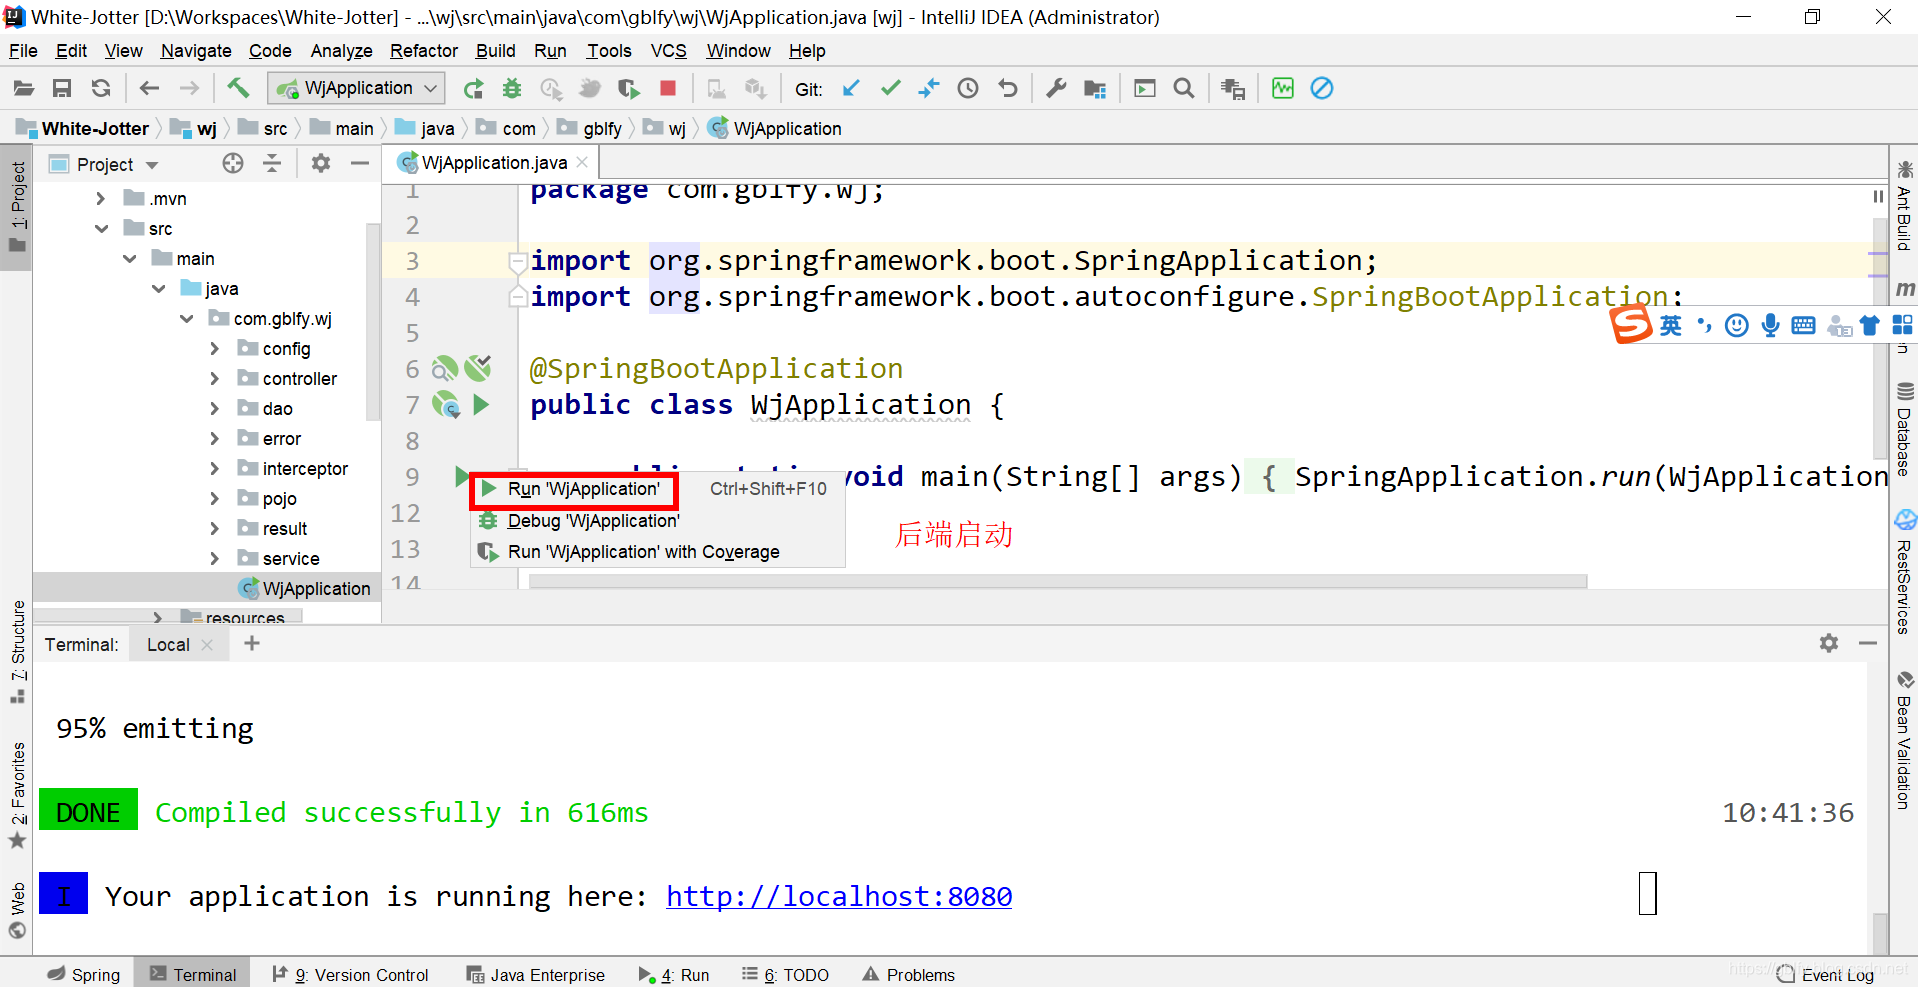The height and width of the screenshot is (987, 1918).
Task: Expand the controller package
Action: point(214,379)
